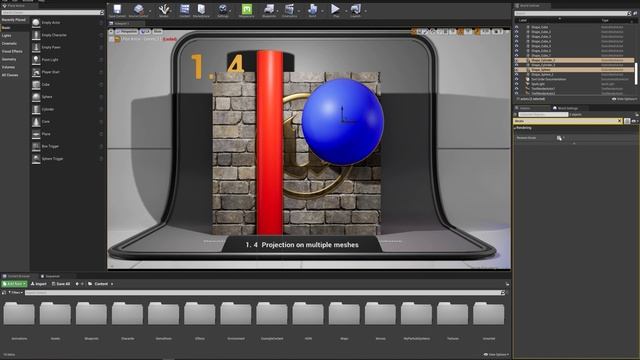Open the Content toolbar icon
This screenshot has height=360, width=640.
click(x=184, y=10)
